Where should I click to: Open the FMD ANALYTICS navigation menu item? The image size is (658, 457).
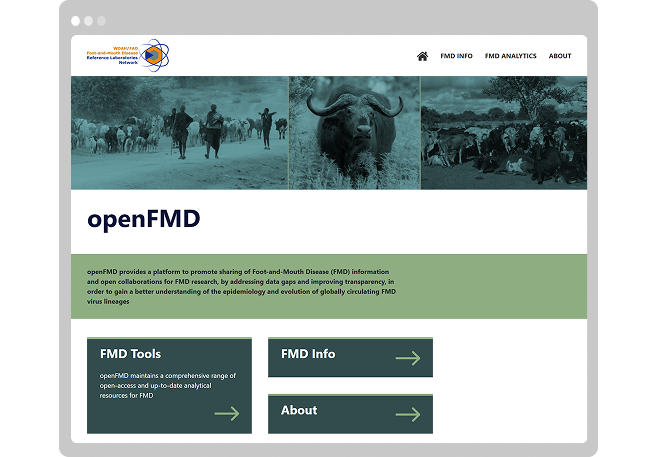[510, 56]
